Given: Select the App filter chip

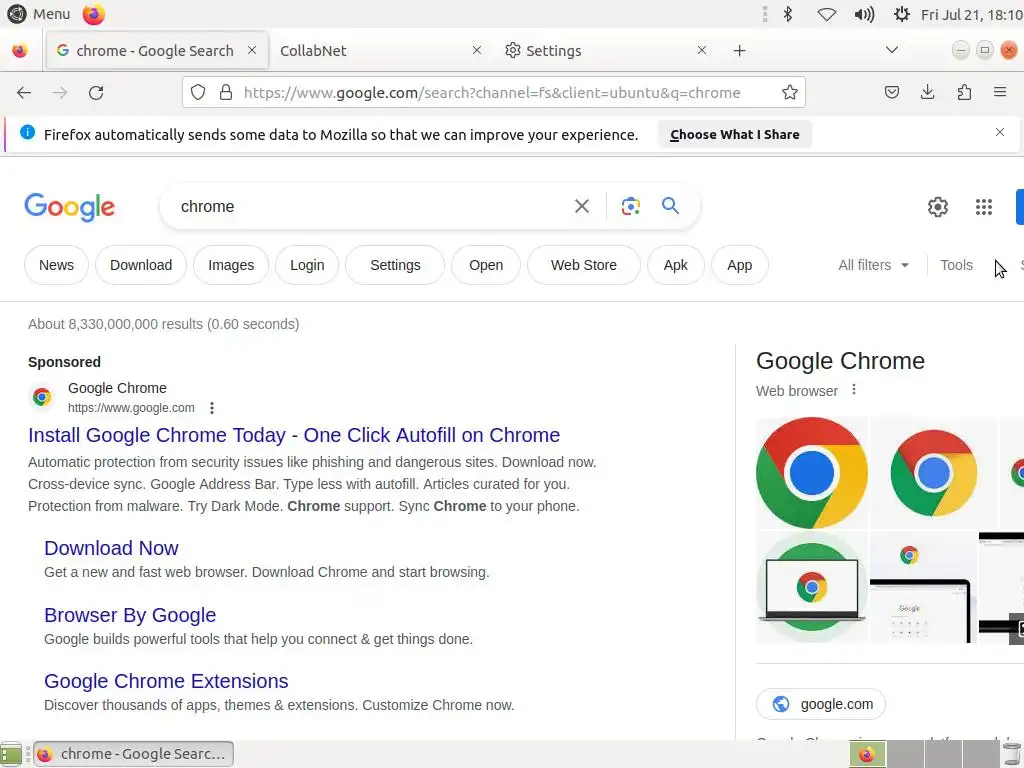Looking at the screenshot, I should coord(740,265).
